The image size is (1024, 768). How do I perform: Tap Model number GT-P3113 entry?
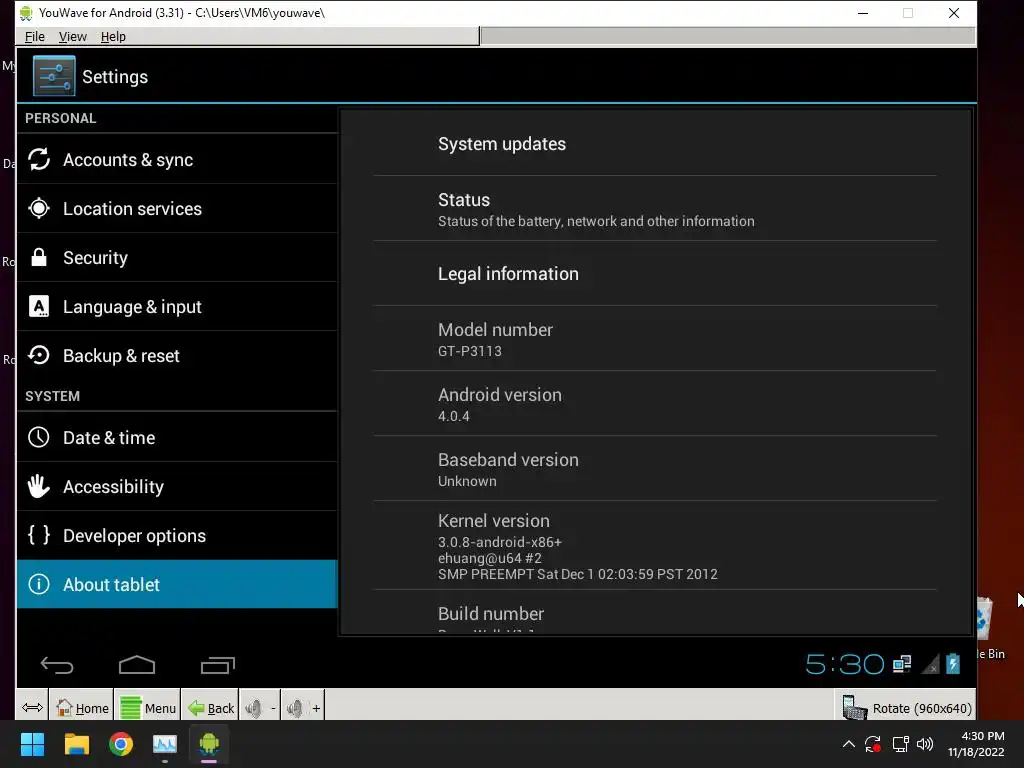pos(655,339)
